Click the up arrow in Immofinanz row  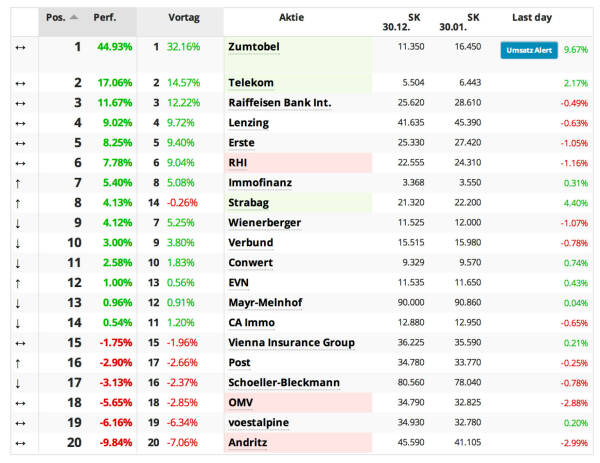tap(19, 182)
